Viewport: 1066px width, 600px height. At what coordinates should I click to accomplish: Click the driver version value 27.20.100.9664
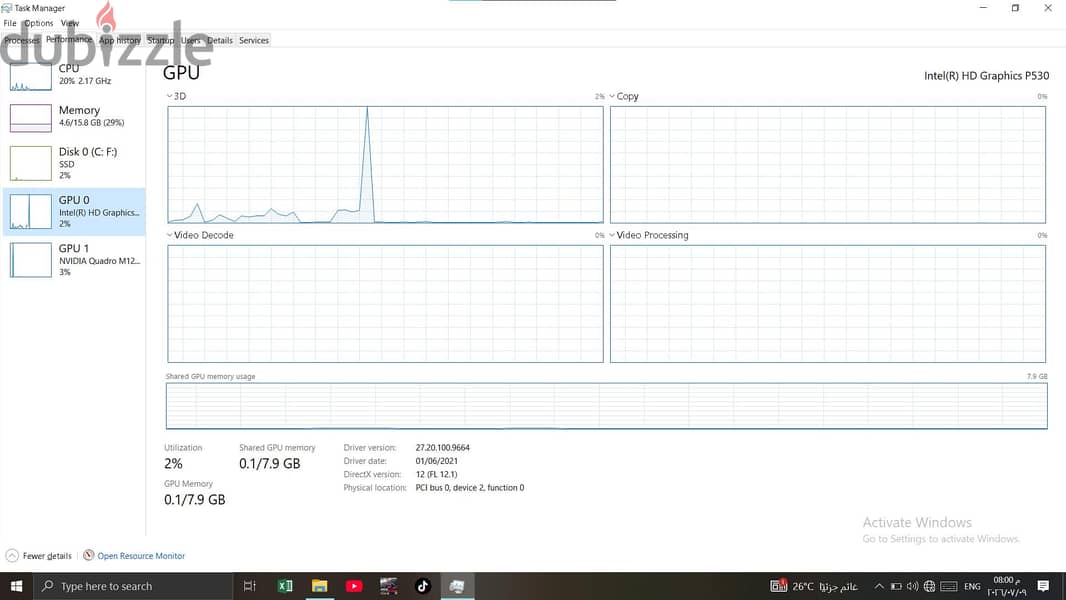443,448
